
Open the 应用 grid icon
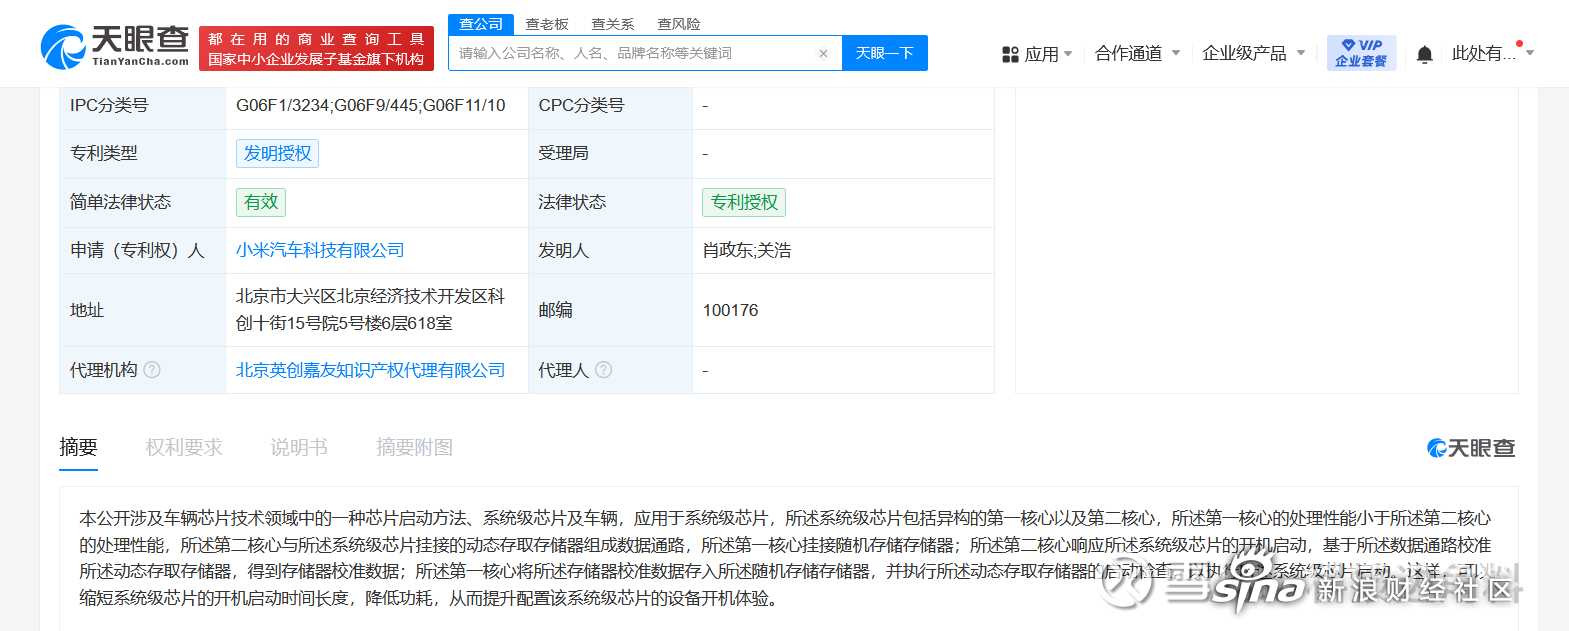pos(1010,54)
